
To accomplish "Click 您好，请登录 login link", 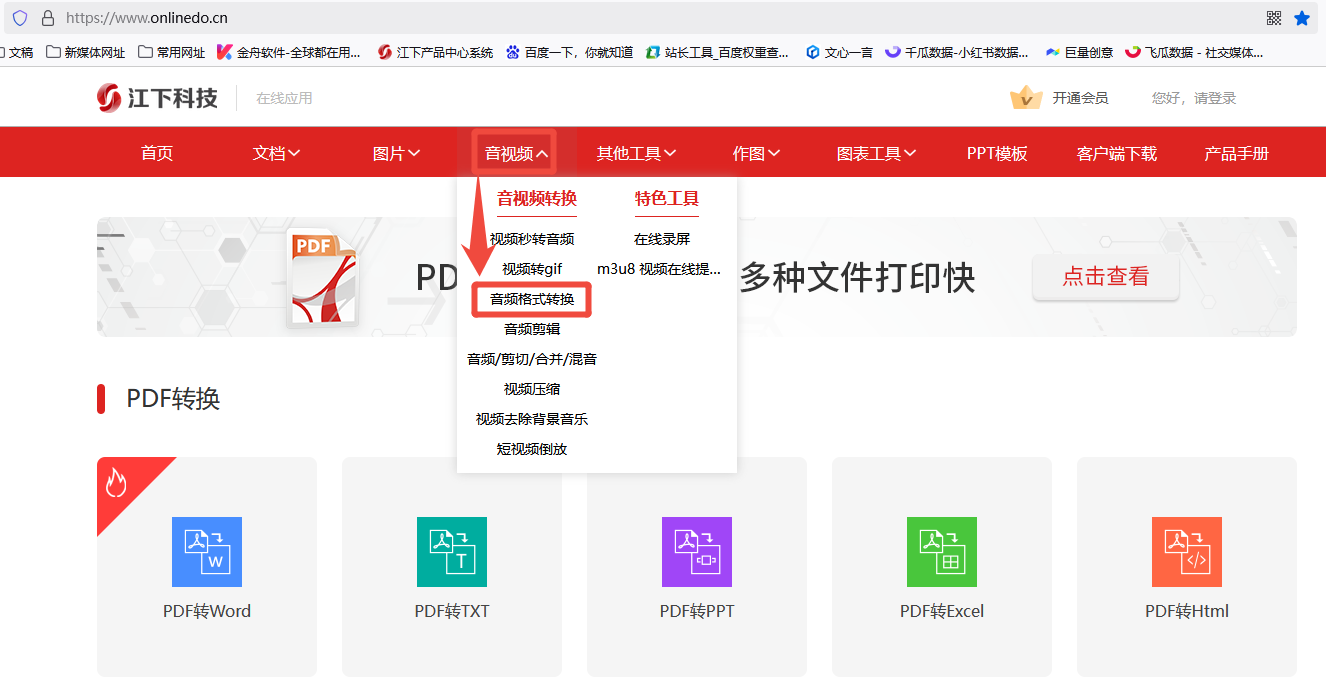I will click(1194, 98).
